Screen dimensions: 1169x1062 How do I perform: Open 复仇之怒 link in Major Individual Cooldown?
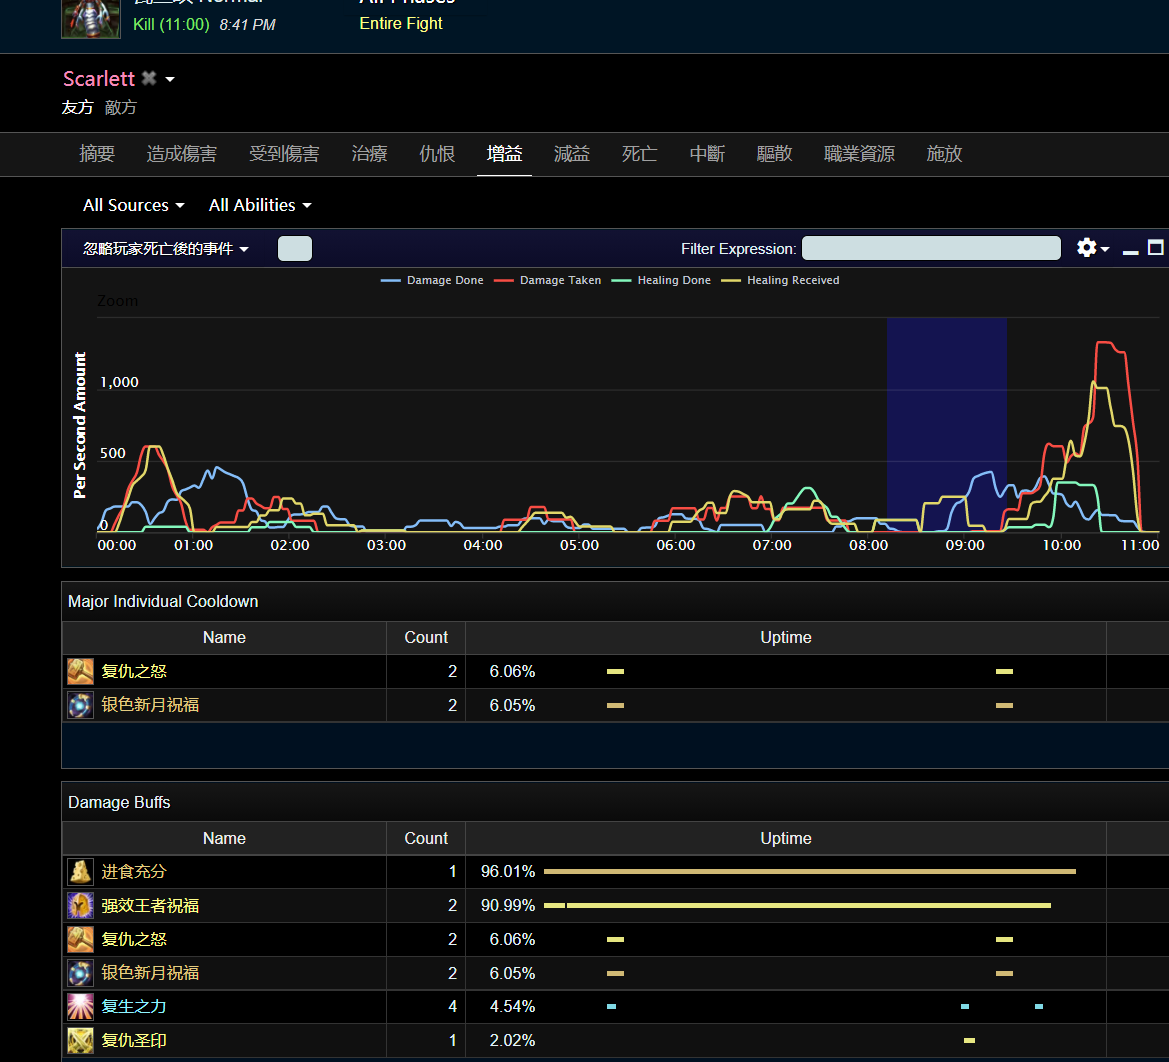click(134, 671)
